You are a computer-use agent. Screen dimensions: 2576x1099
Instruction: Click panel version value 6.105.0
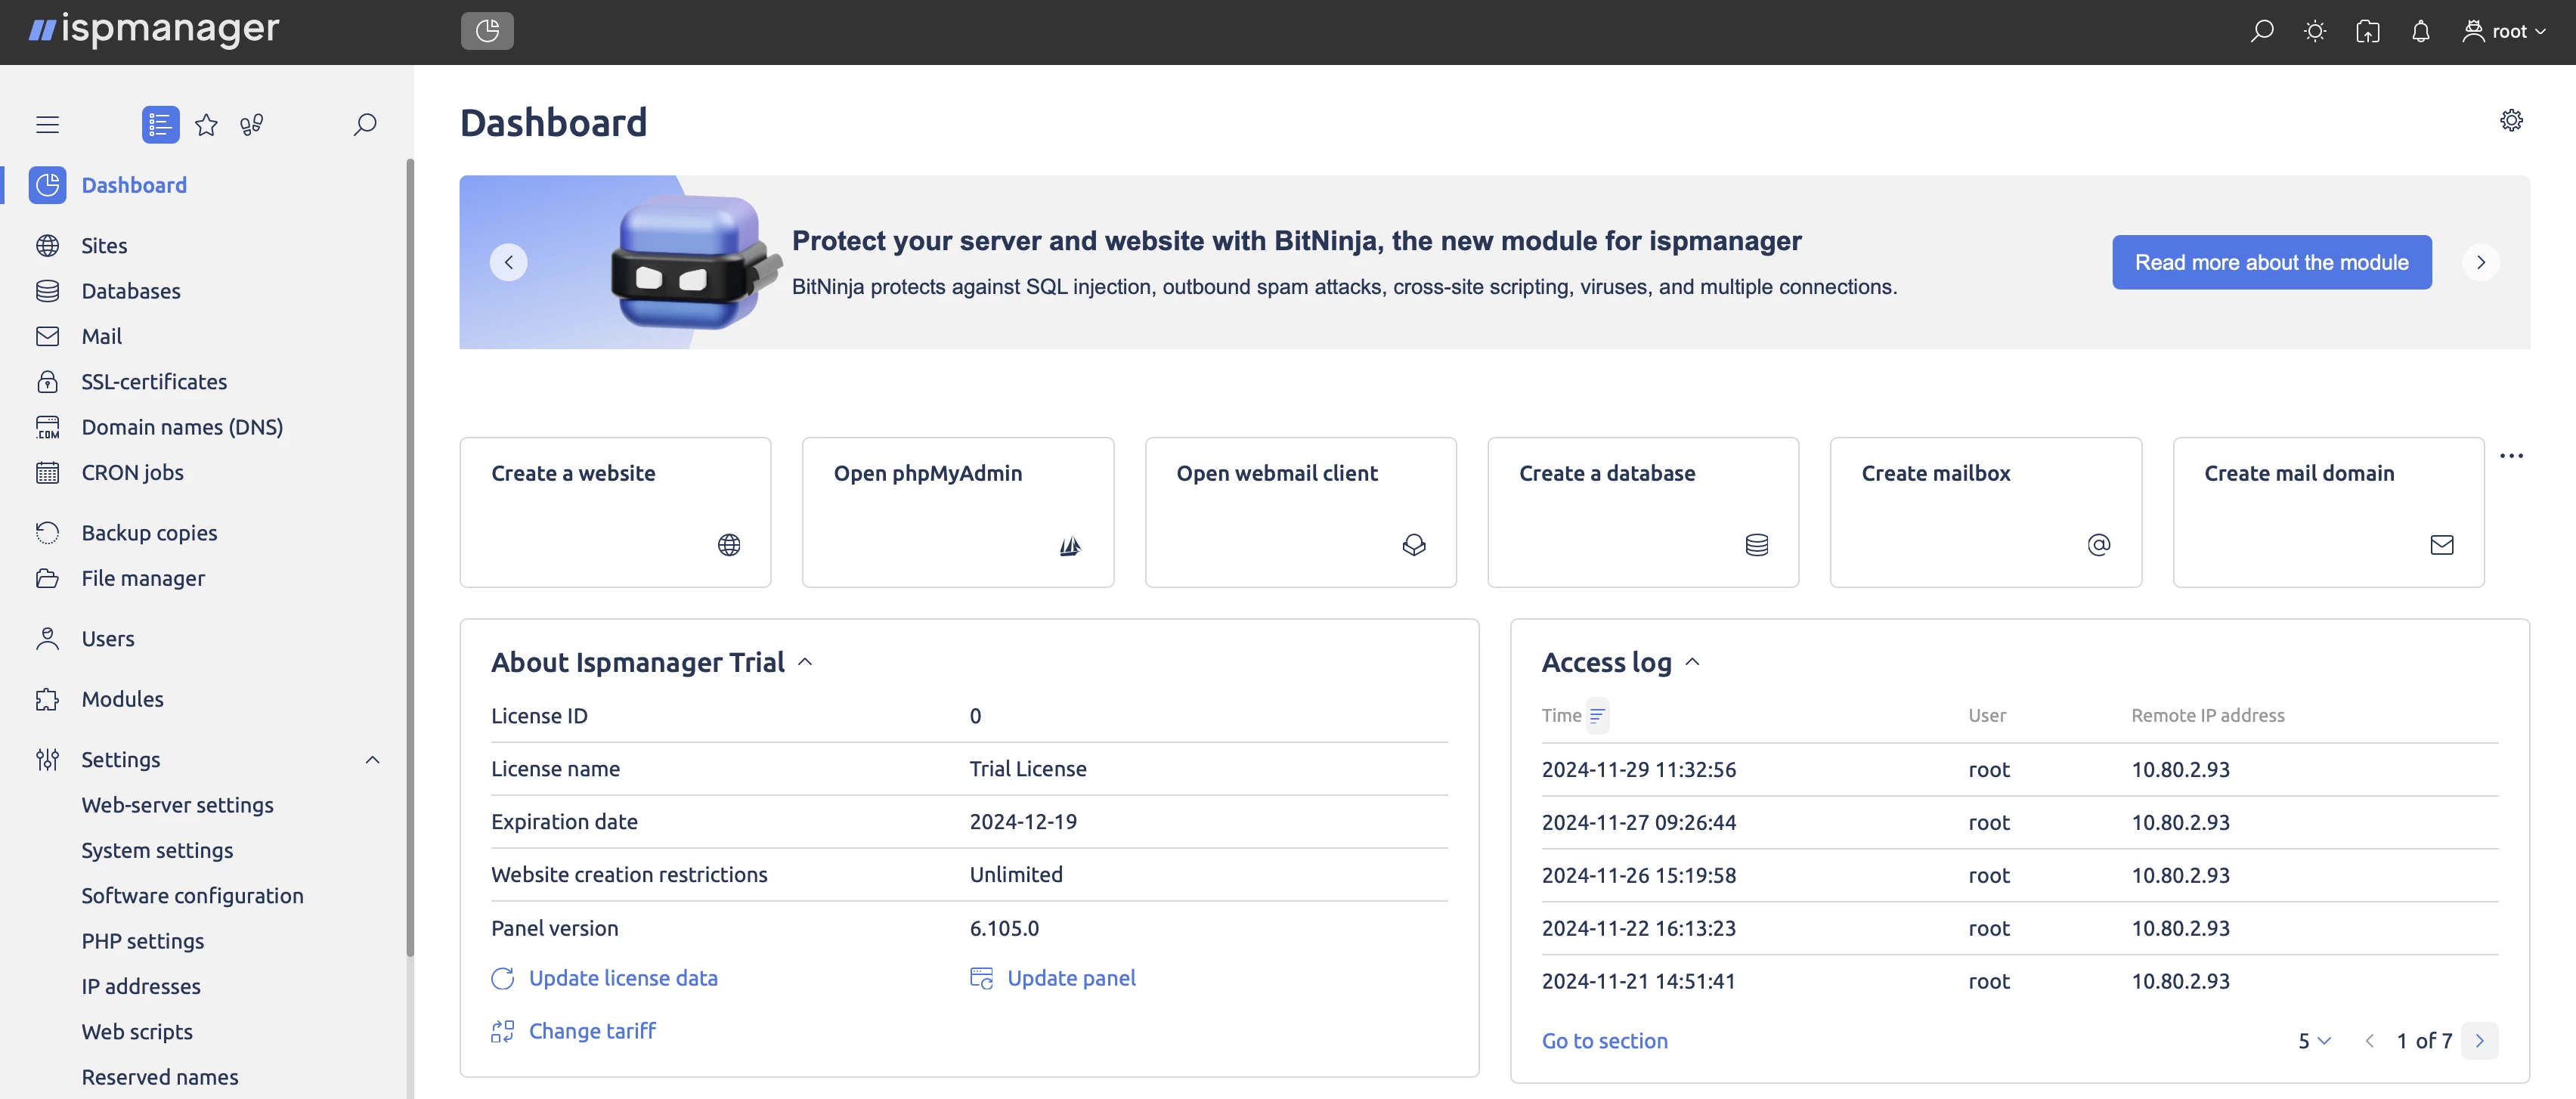point(1004,928)
